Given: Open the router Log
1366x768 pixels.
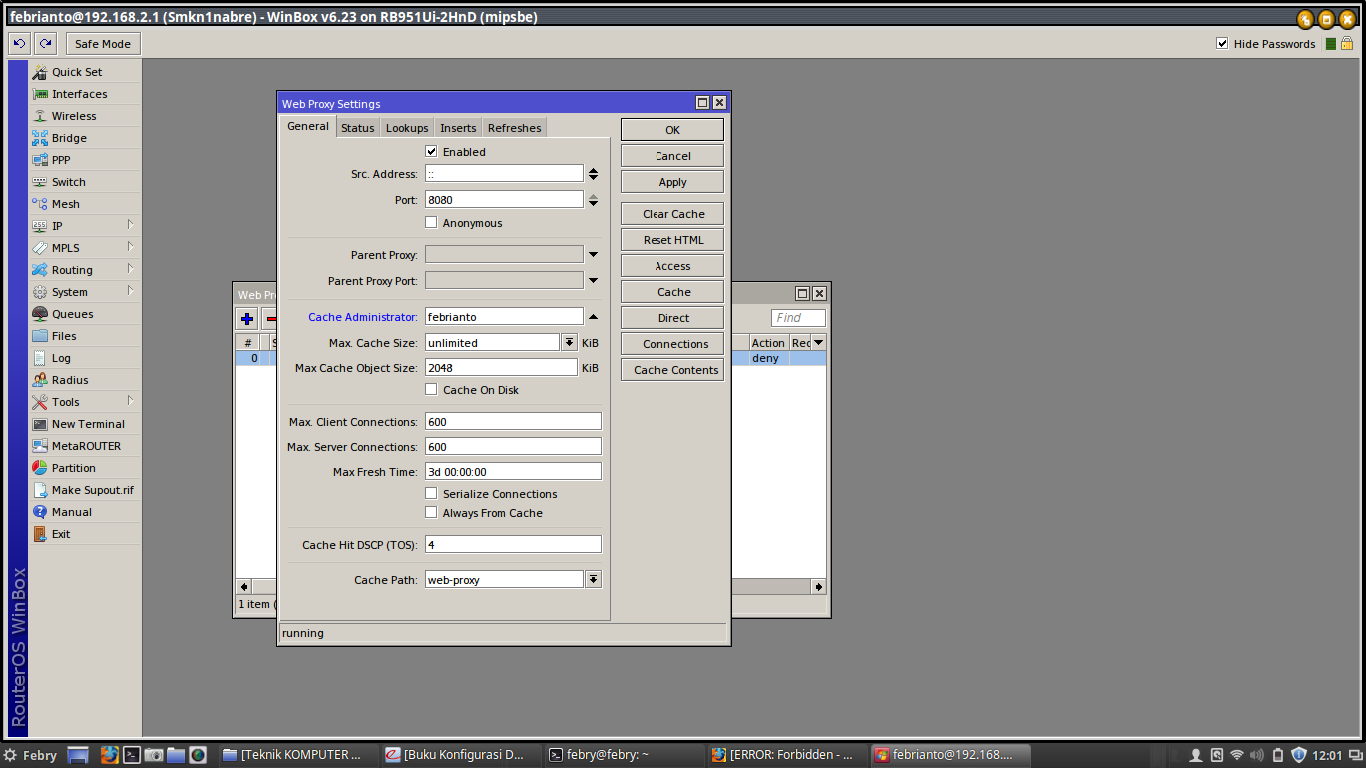Looking at the screenshot, I should click(61, 358).
